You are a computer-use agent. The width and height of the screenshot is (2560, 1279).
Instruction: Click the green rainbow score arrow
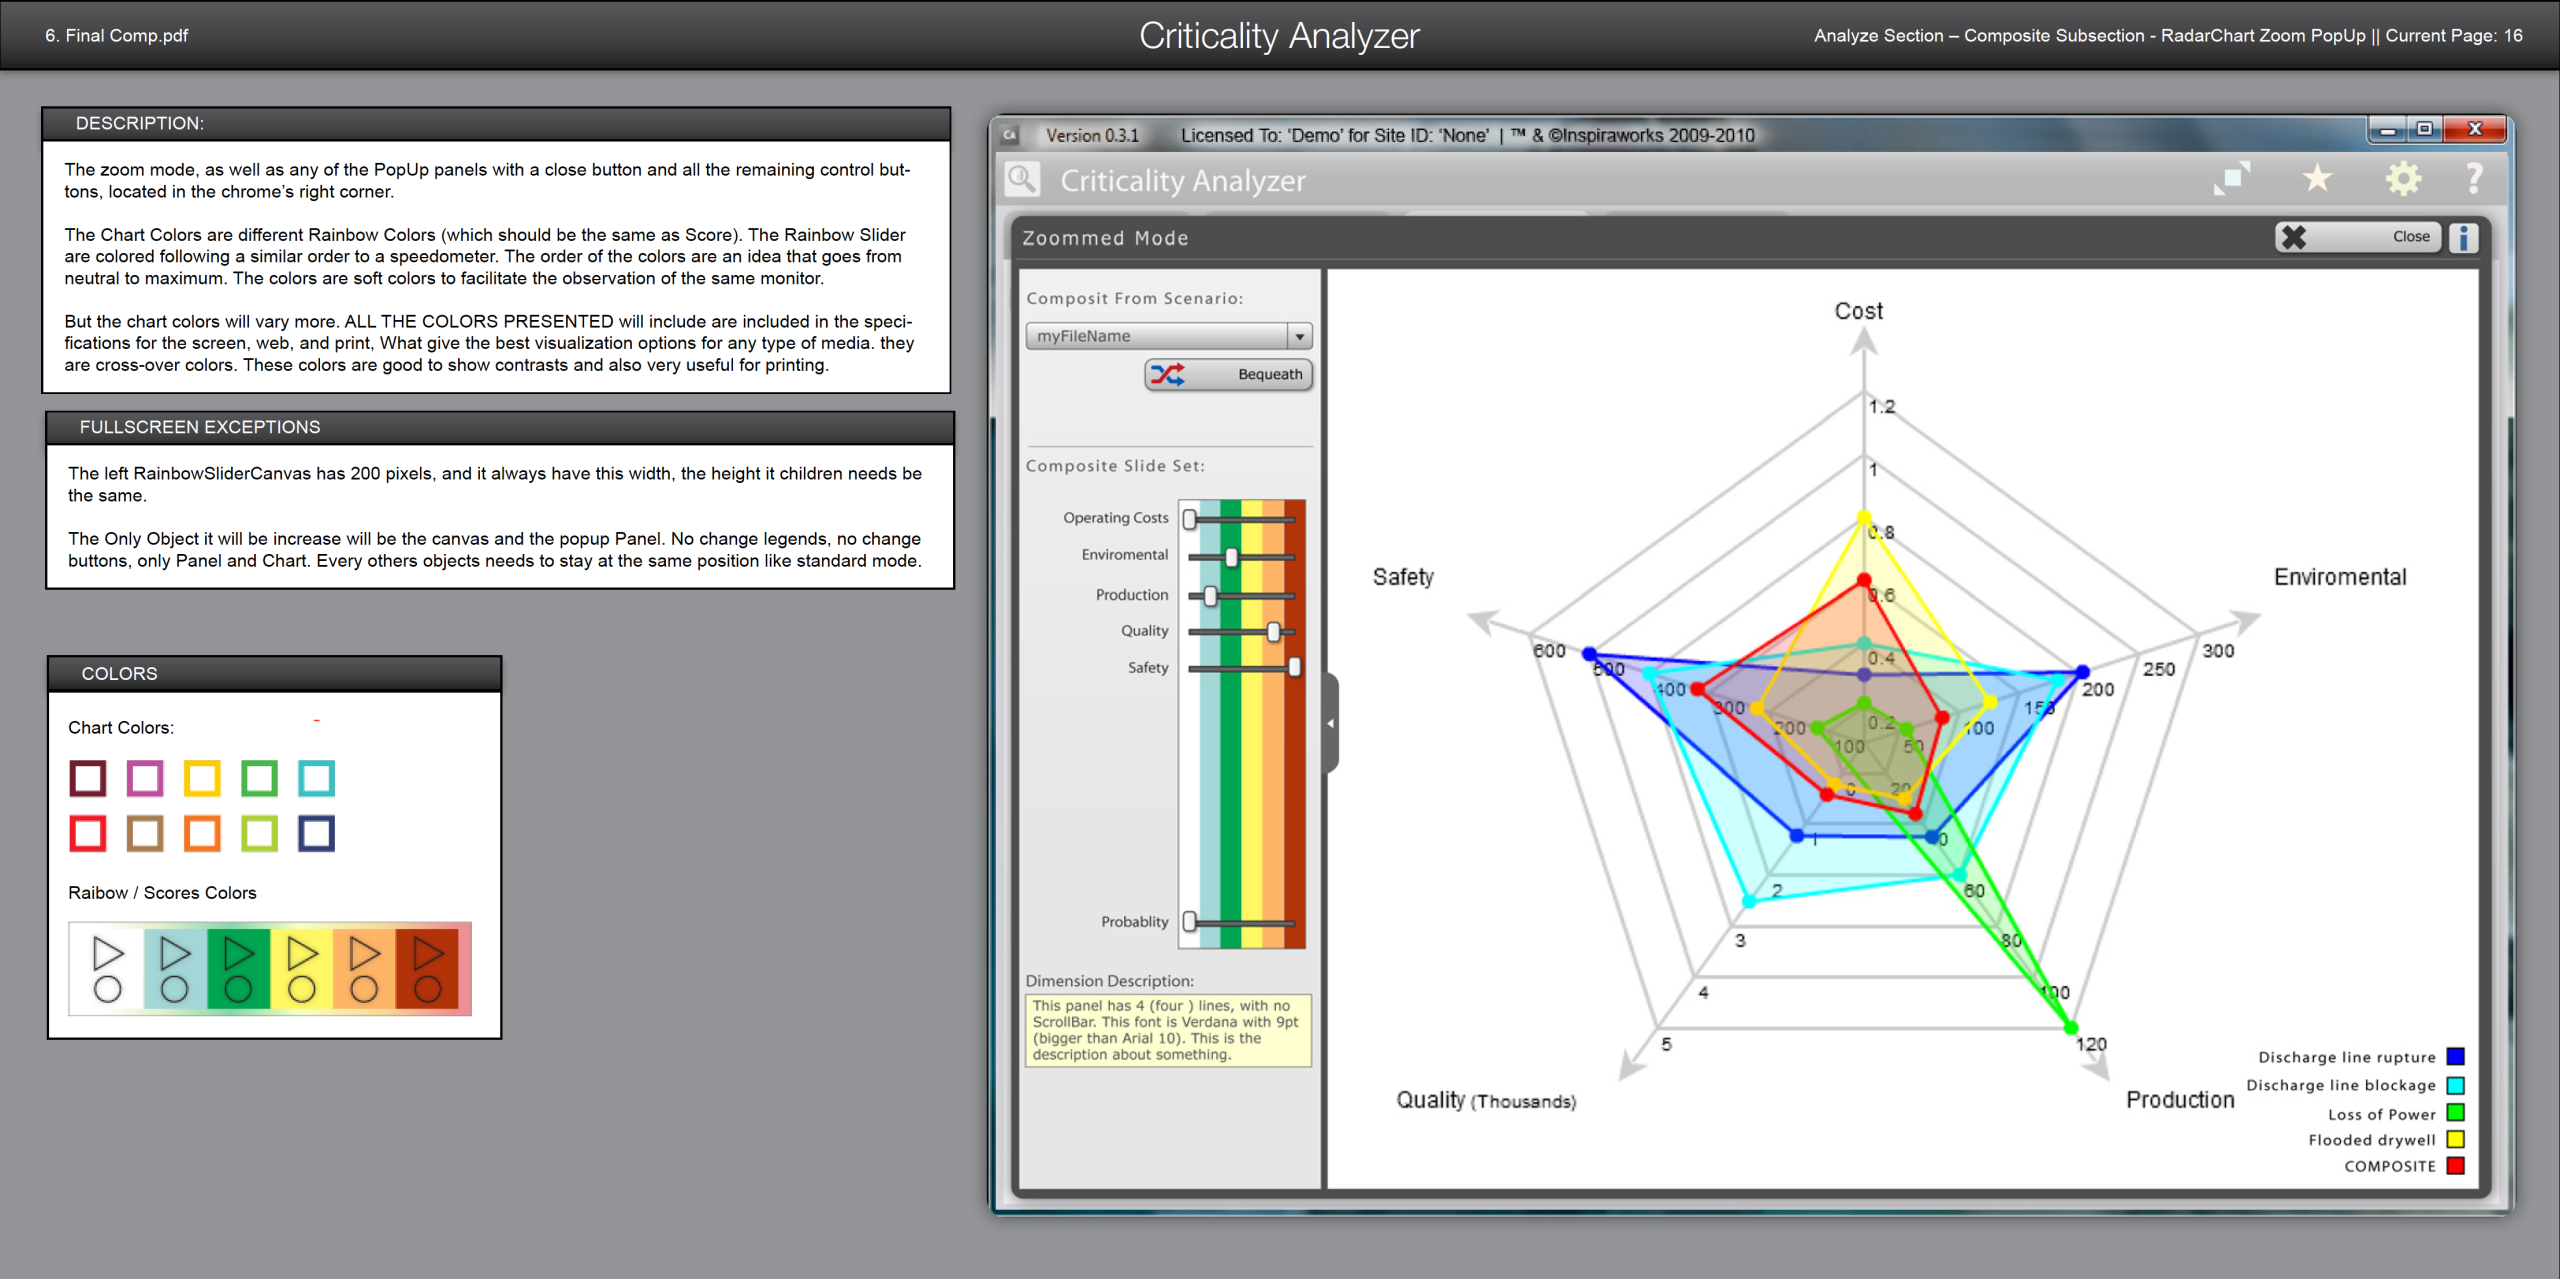(x=238, y=953)
